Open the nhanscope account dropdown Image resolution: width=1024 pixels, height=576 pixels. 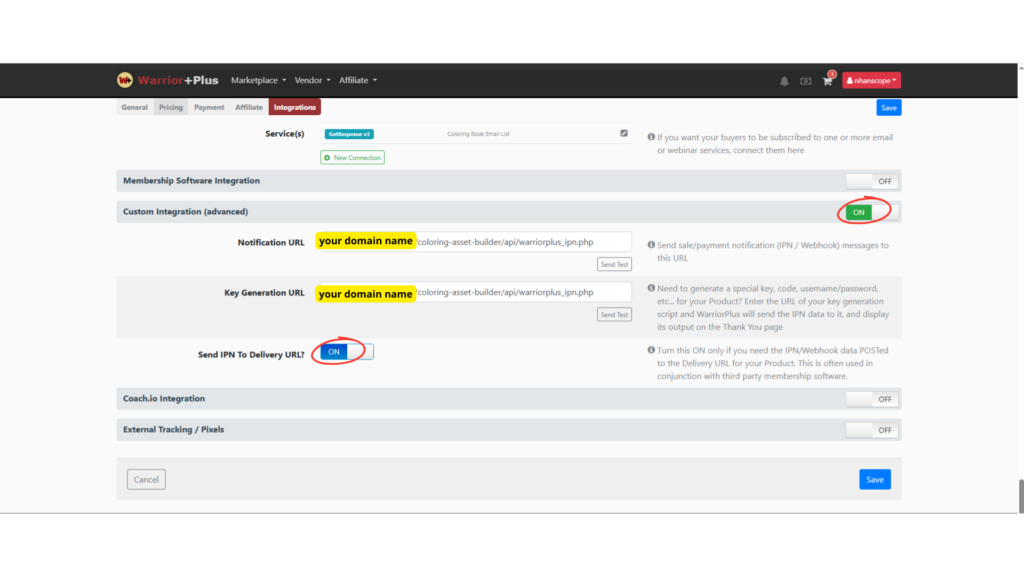[x=871, y=80]
